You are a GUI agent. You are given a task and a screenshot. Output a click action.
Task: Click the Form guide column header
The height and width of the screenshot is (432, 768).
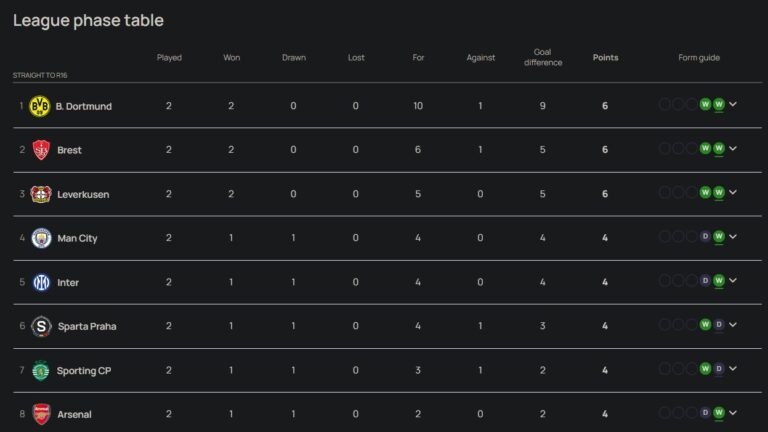pos(699,58)
